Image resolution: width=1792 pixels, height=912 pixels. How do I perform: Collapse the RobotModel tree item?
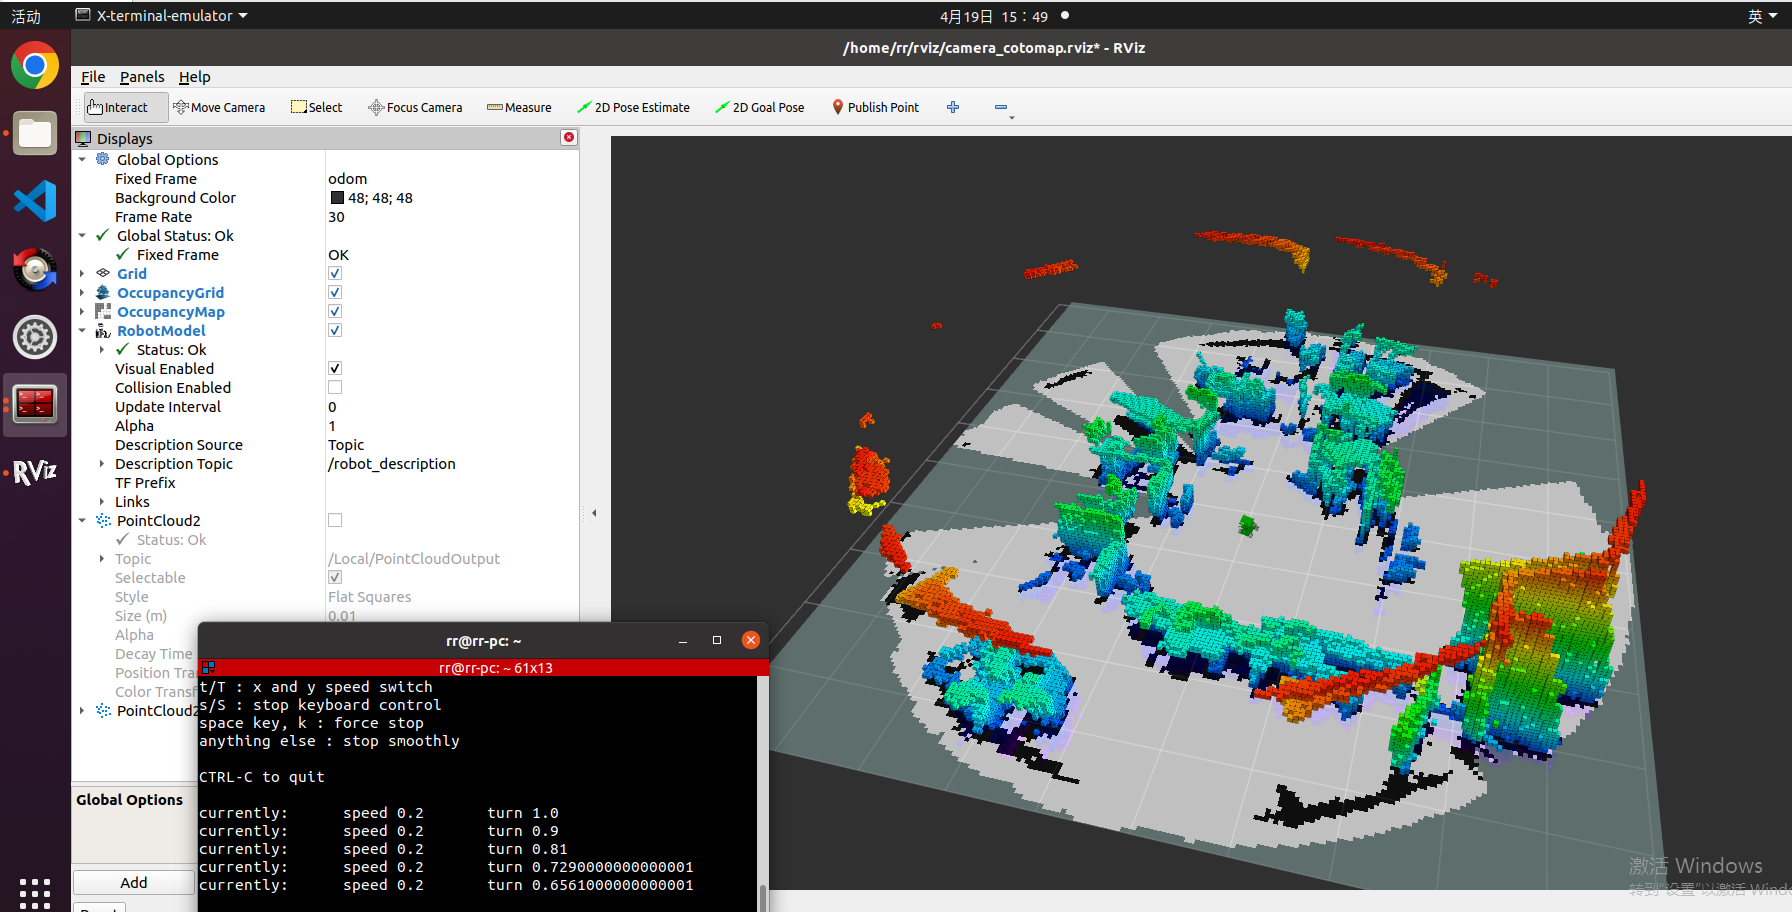tap(82, 331)
